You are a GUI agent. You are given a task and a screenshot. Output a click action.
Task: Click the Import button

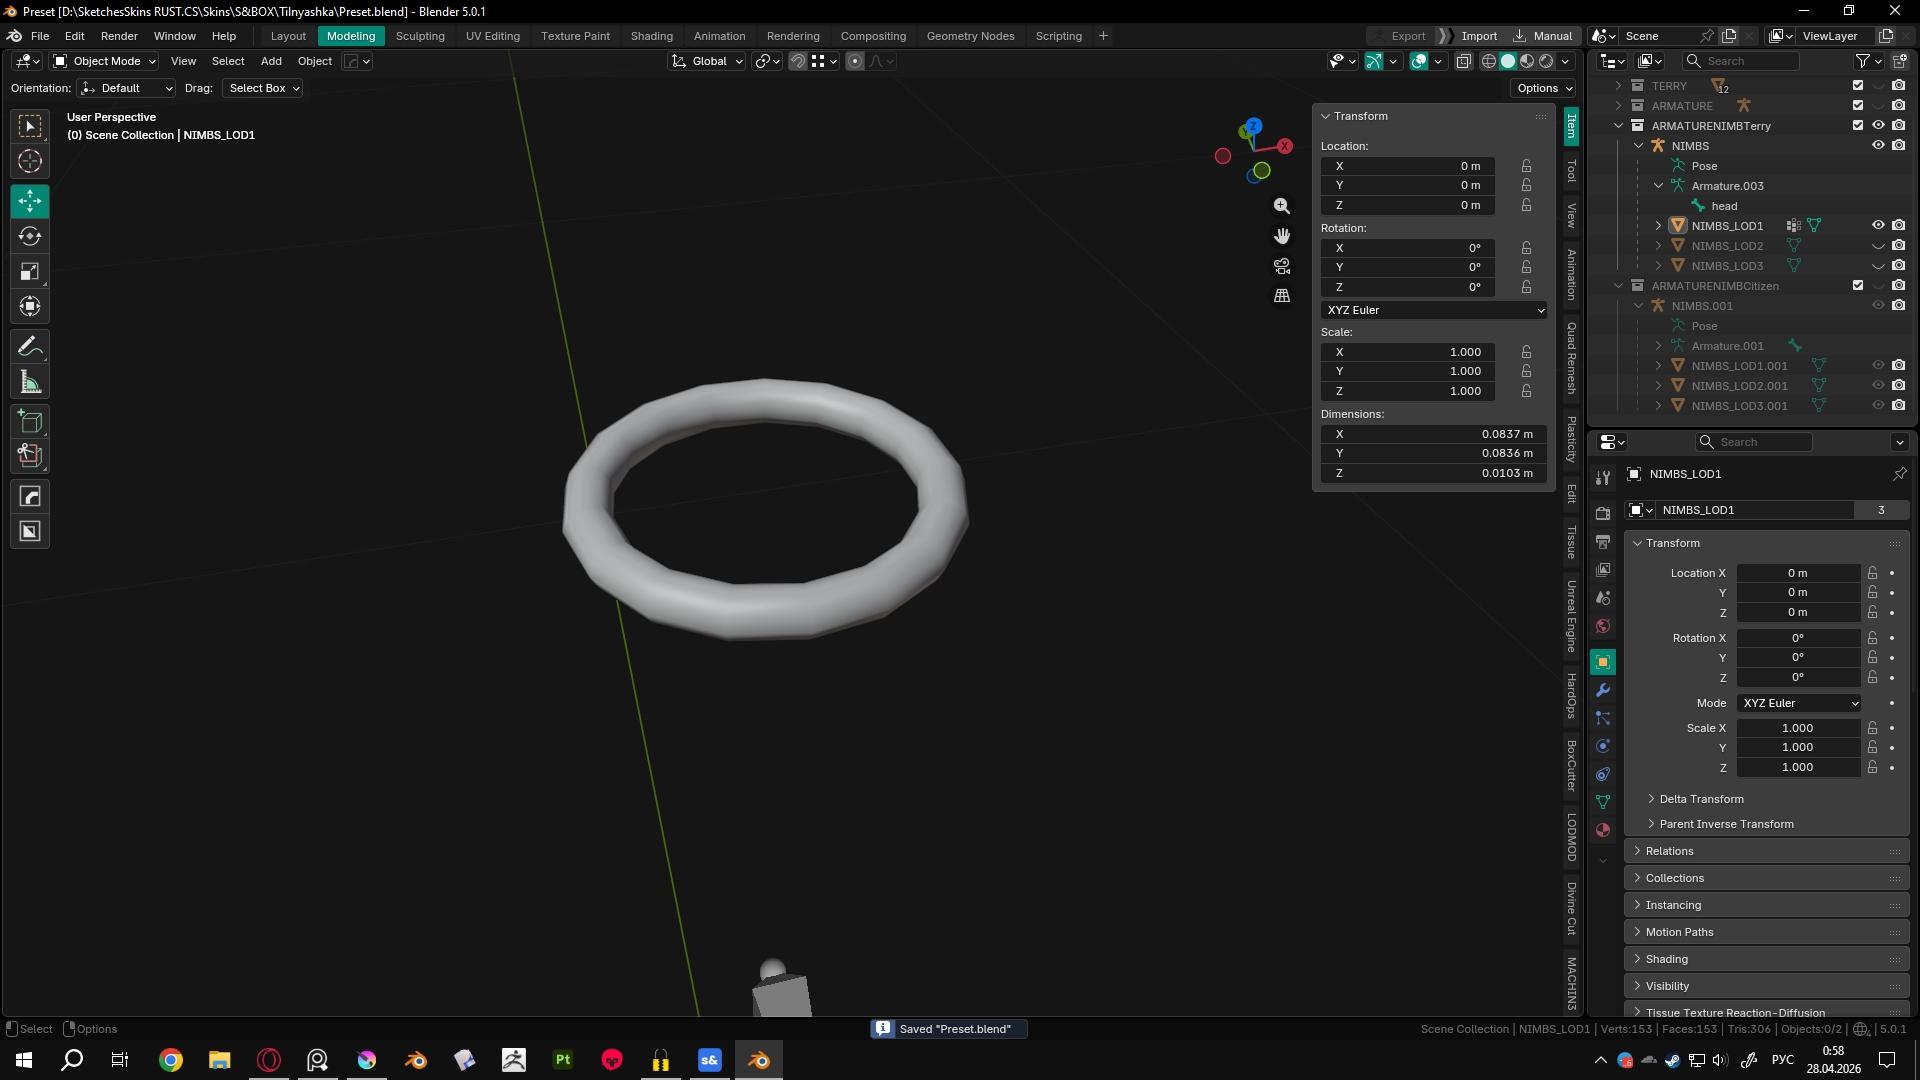pyautogui.click(x=1478, y=36)
